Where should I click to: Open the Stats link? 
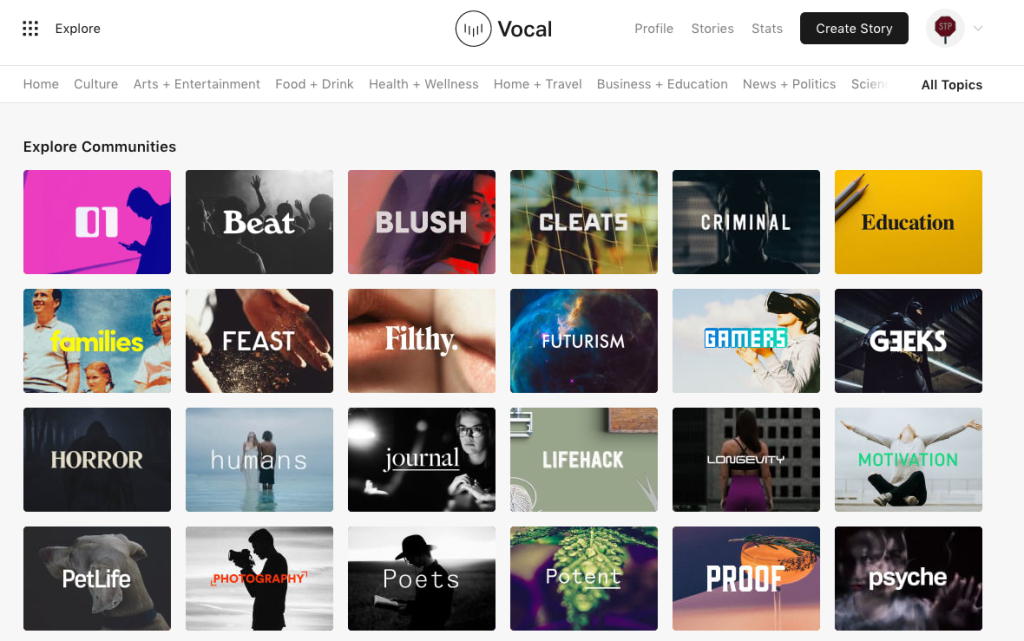[767, 29]
